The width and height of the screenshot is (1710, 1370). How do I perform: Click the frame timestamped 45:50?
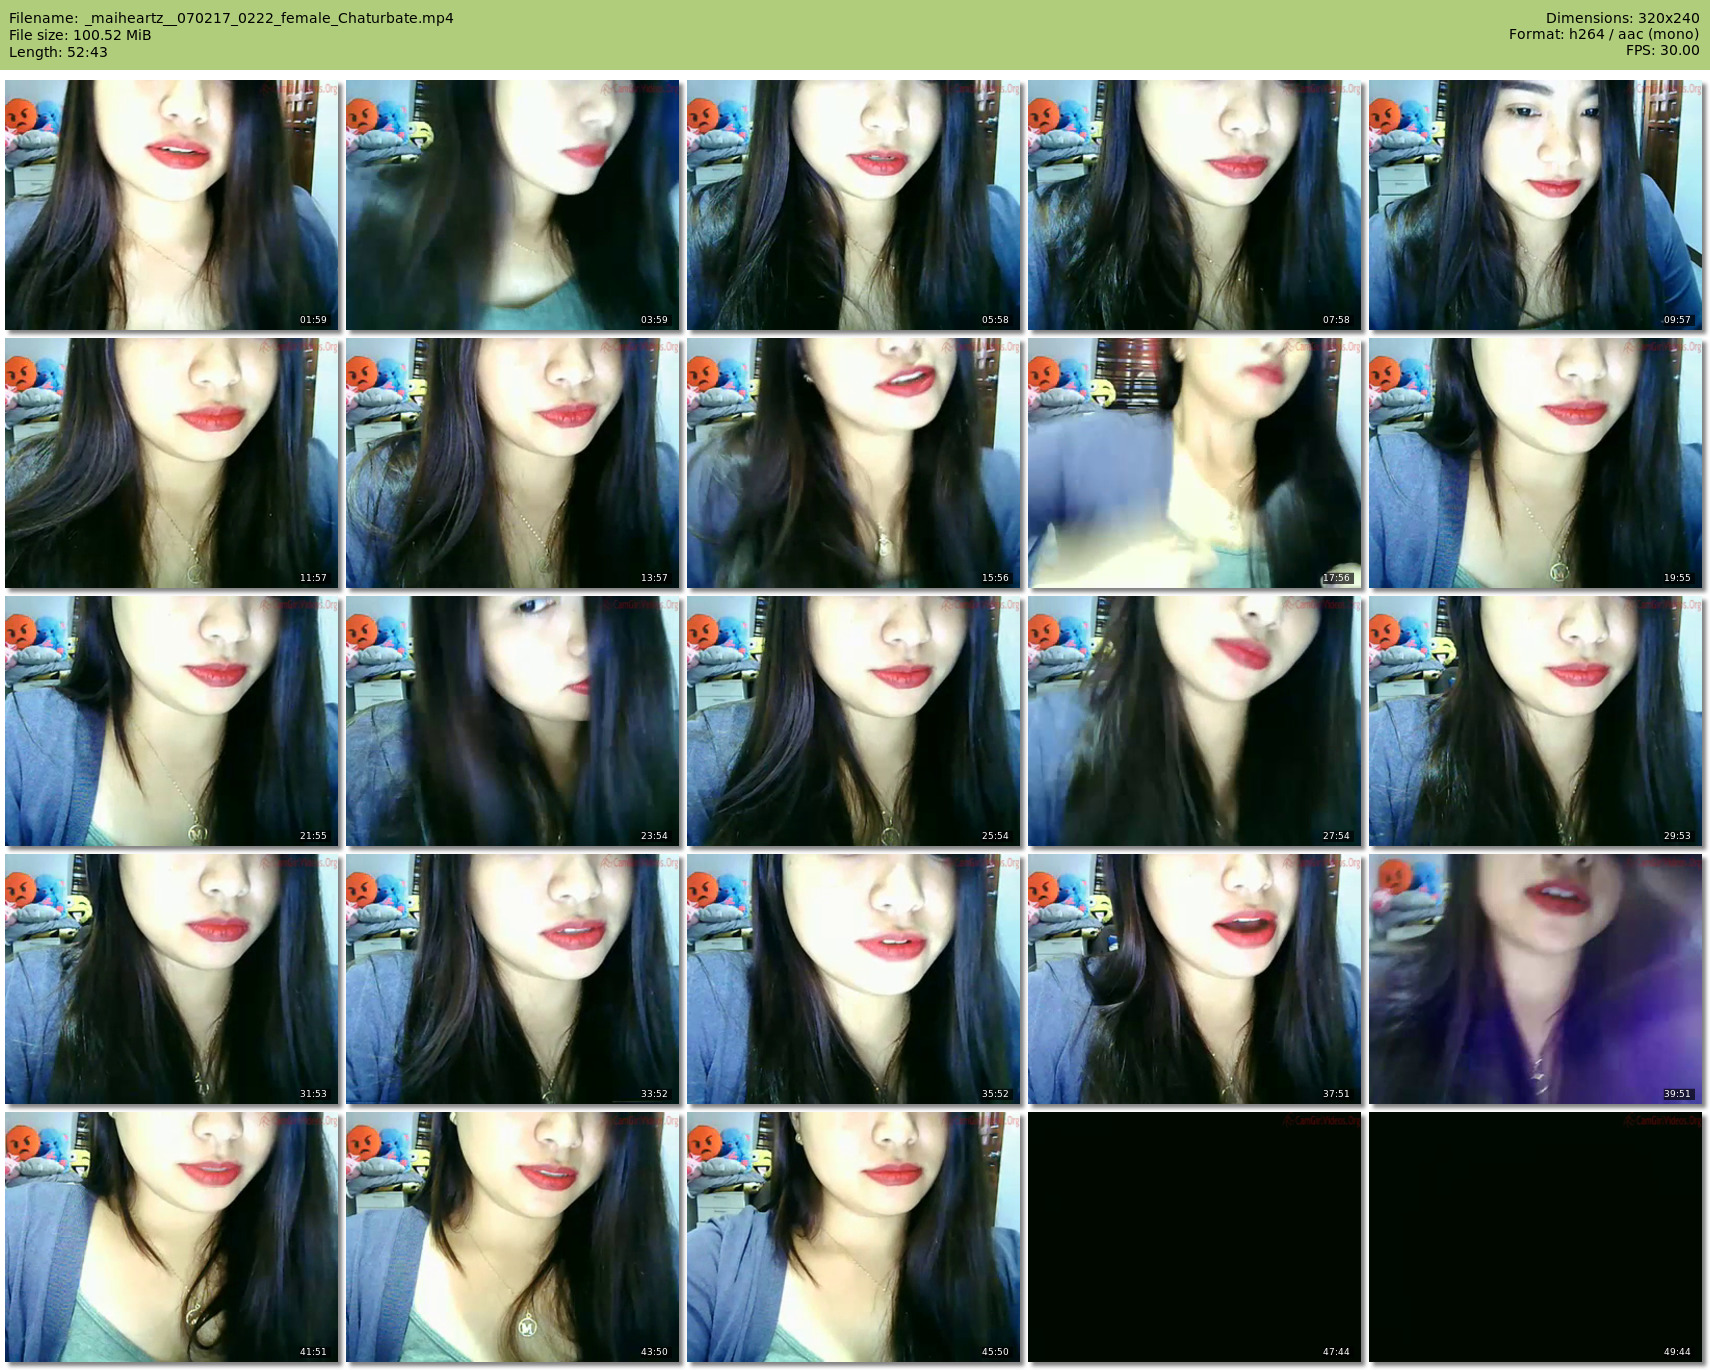click(x=853, y=1237)
